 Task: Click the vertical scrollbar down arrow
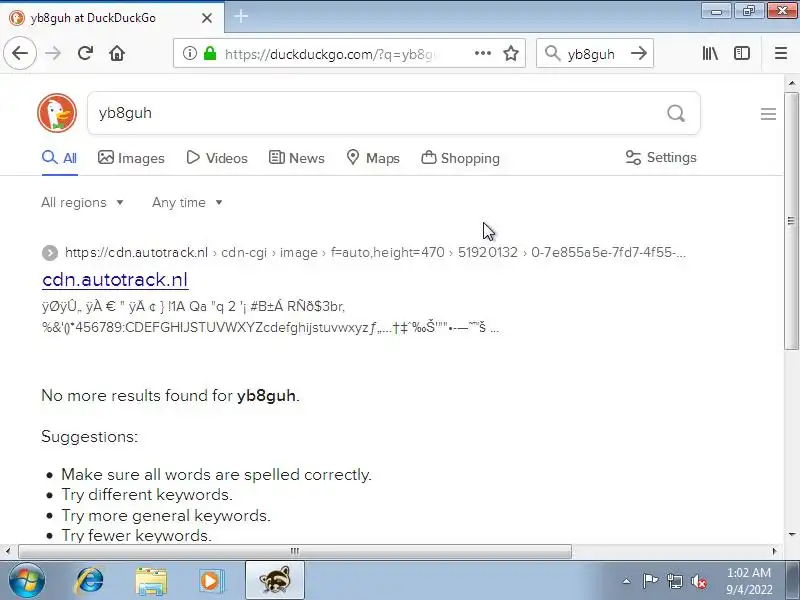point(791,534)
